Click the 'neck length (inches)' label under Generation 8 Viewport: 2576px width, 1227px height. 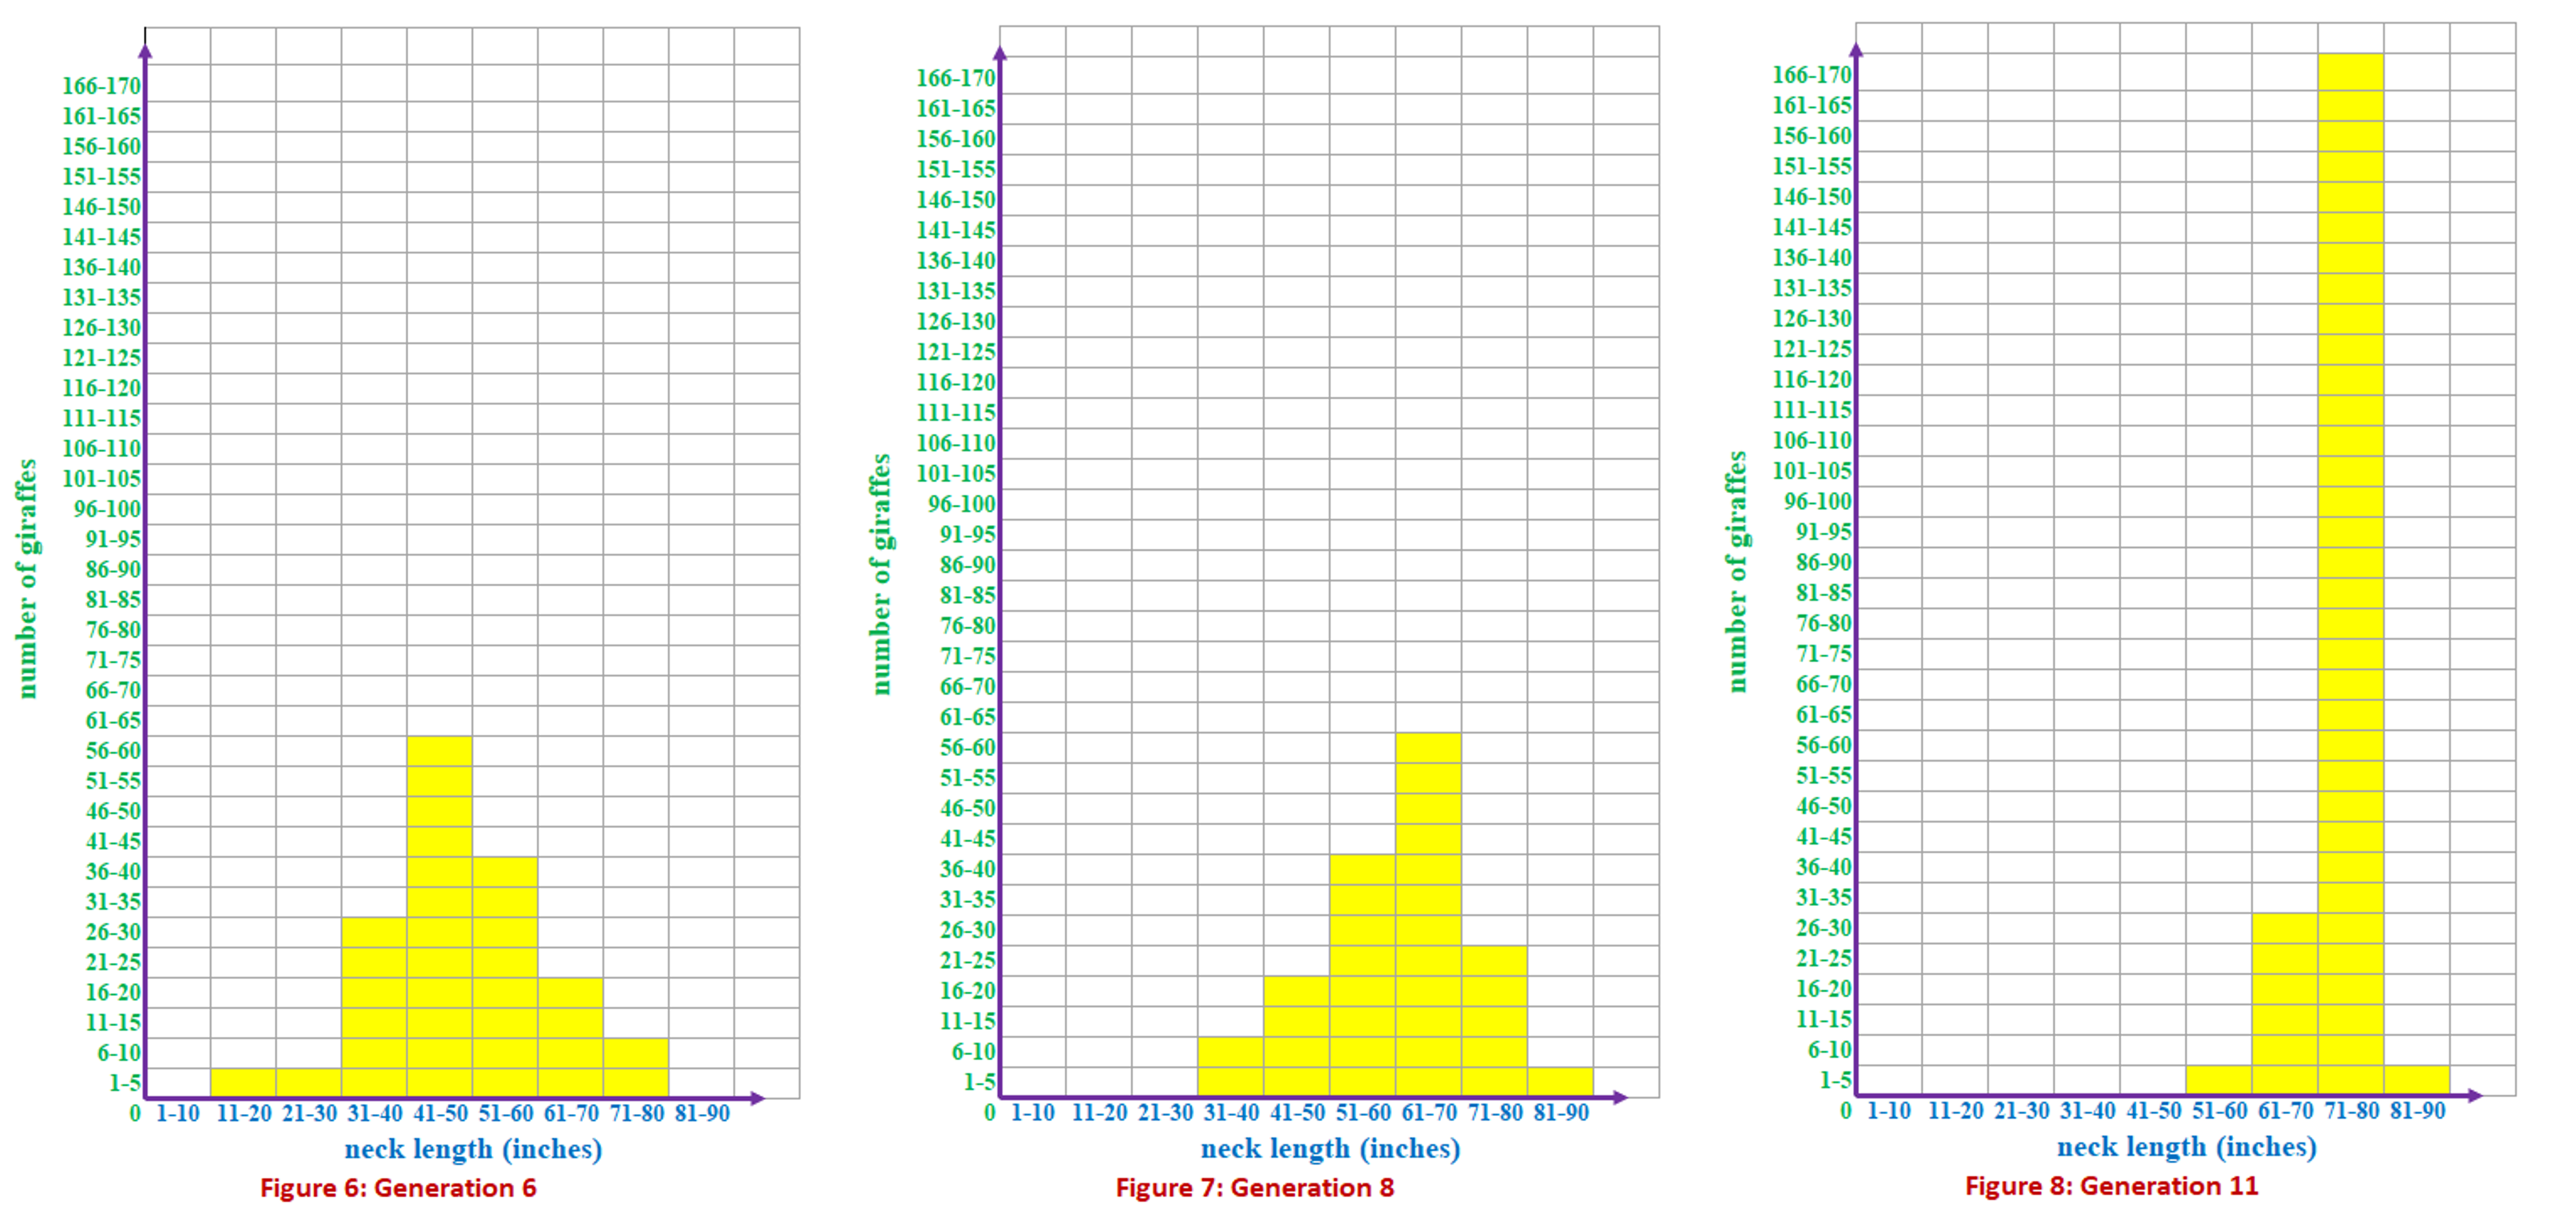(x=1330, y=1148)
